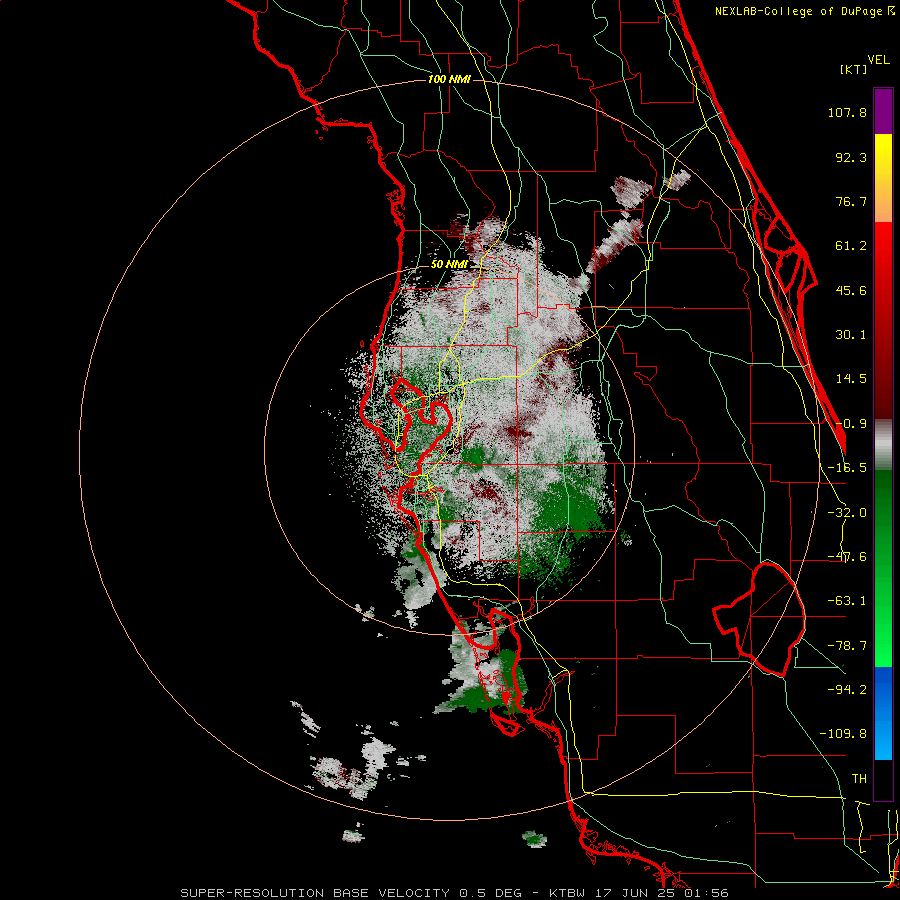Click the 14.5 value on velocity scale
This screenshot has height=900, width=900.
pos(851,379)
